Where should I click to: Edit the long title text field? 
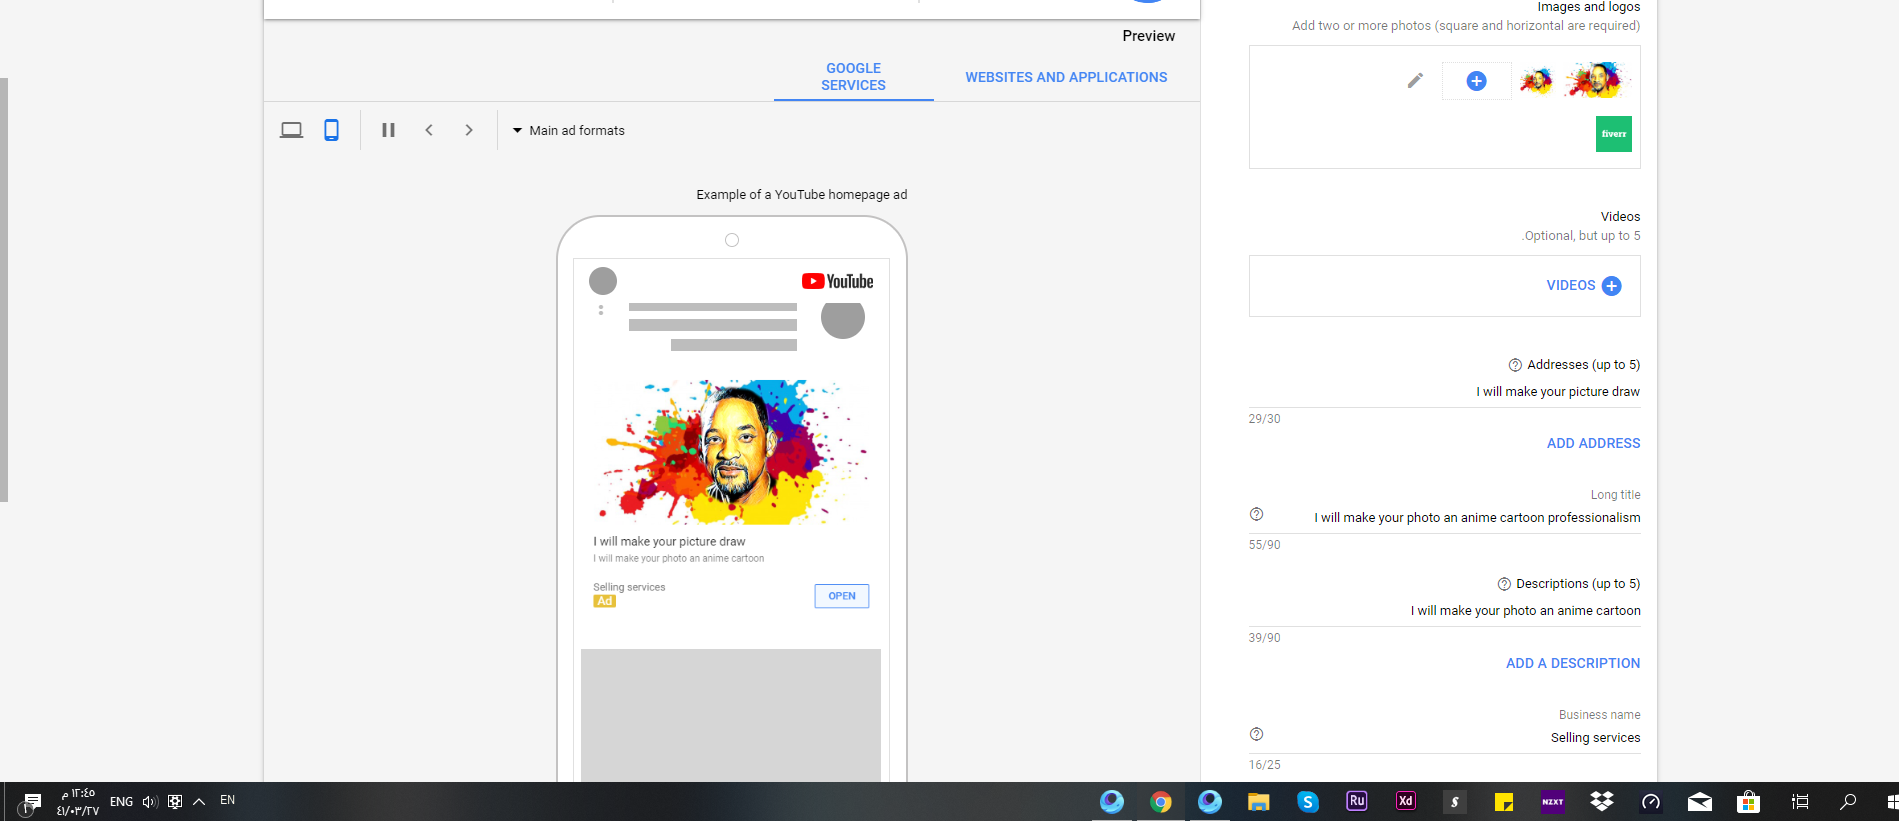click(1444, 518)
